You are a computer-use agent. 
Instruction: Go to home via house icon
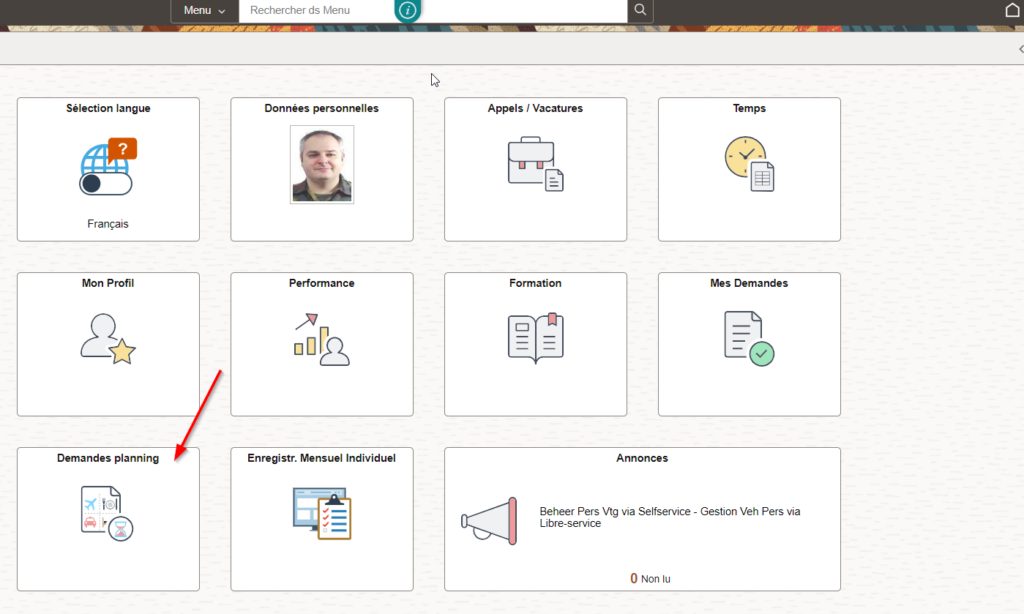click(x=1012, y=10)
